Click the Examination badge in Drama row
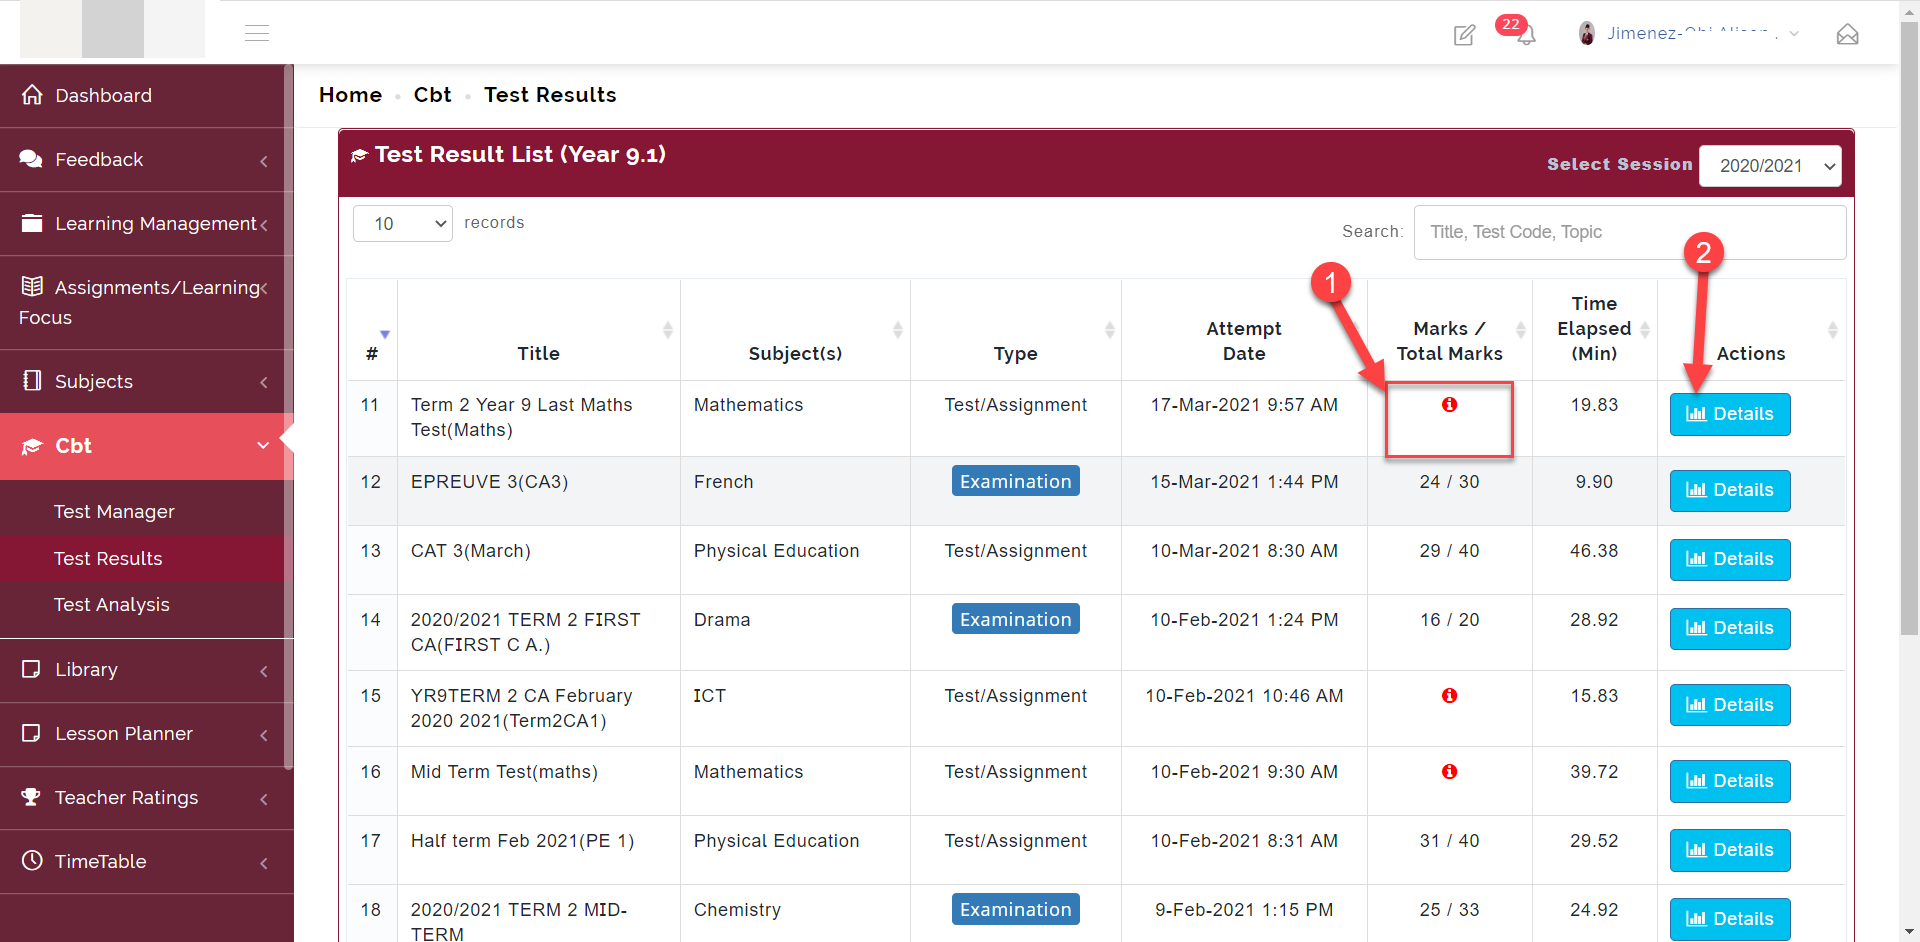Screen dimensions: 1920x942 (1016, 619)
